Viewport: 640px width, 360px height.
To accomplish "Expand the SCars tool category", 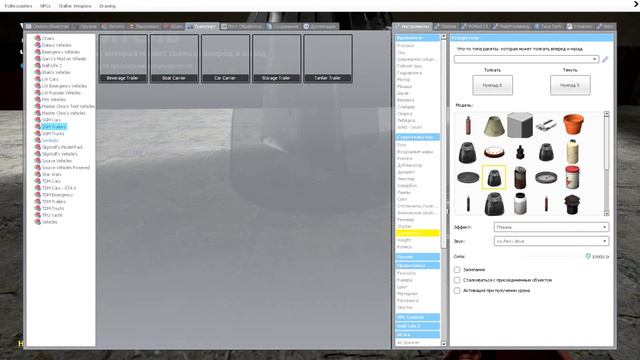I will 418,335.
